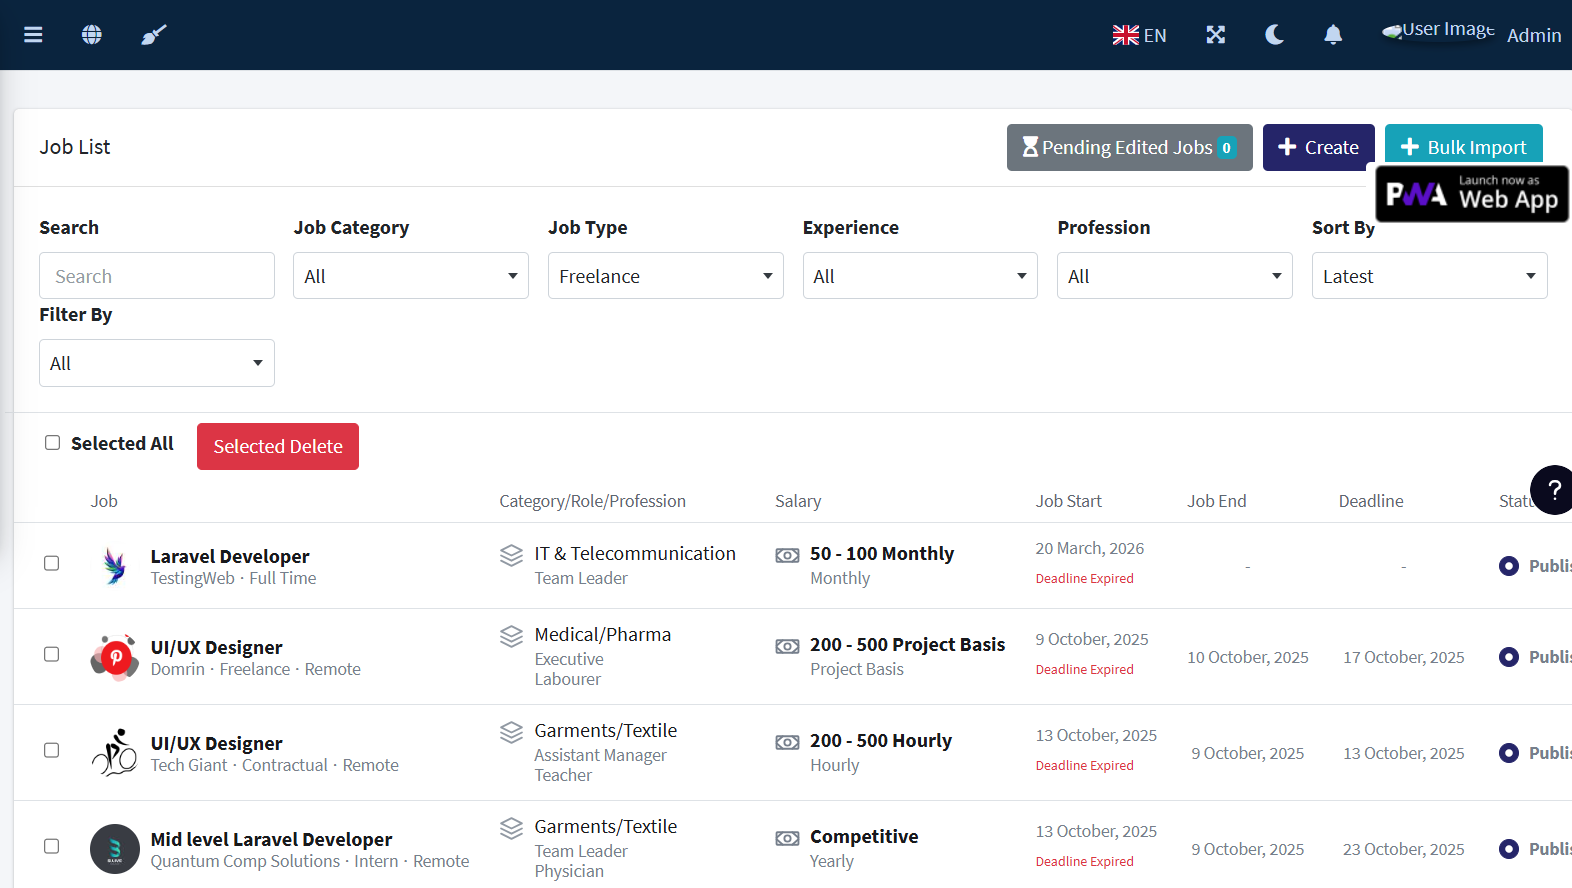This screenshot has width=1572, height=888.
Task: Switch to dark mode moon icon
Action: [x=1274, y=35]
